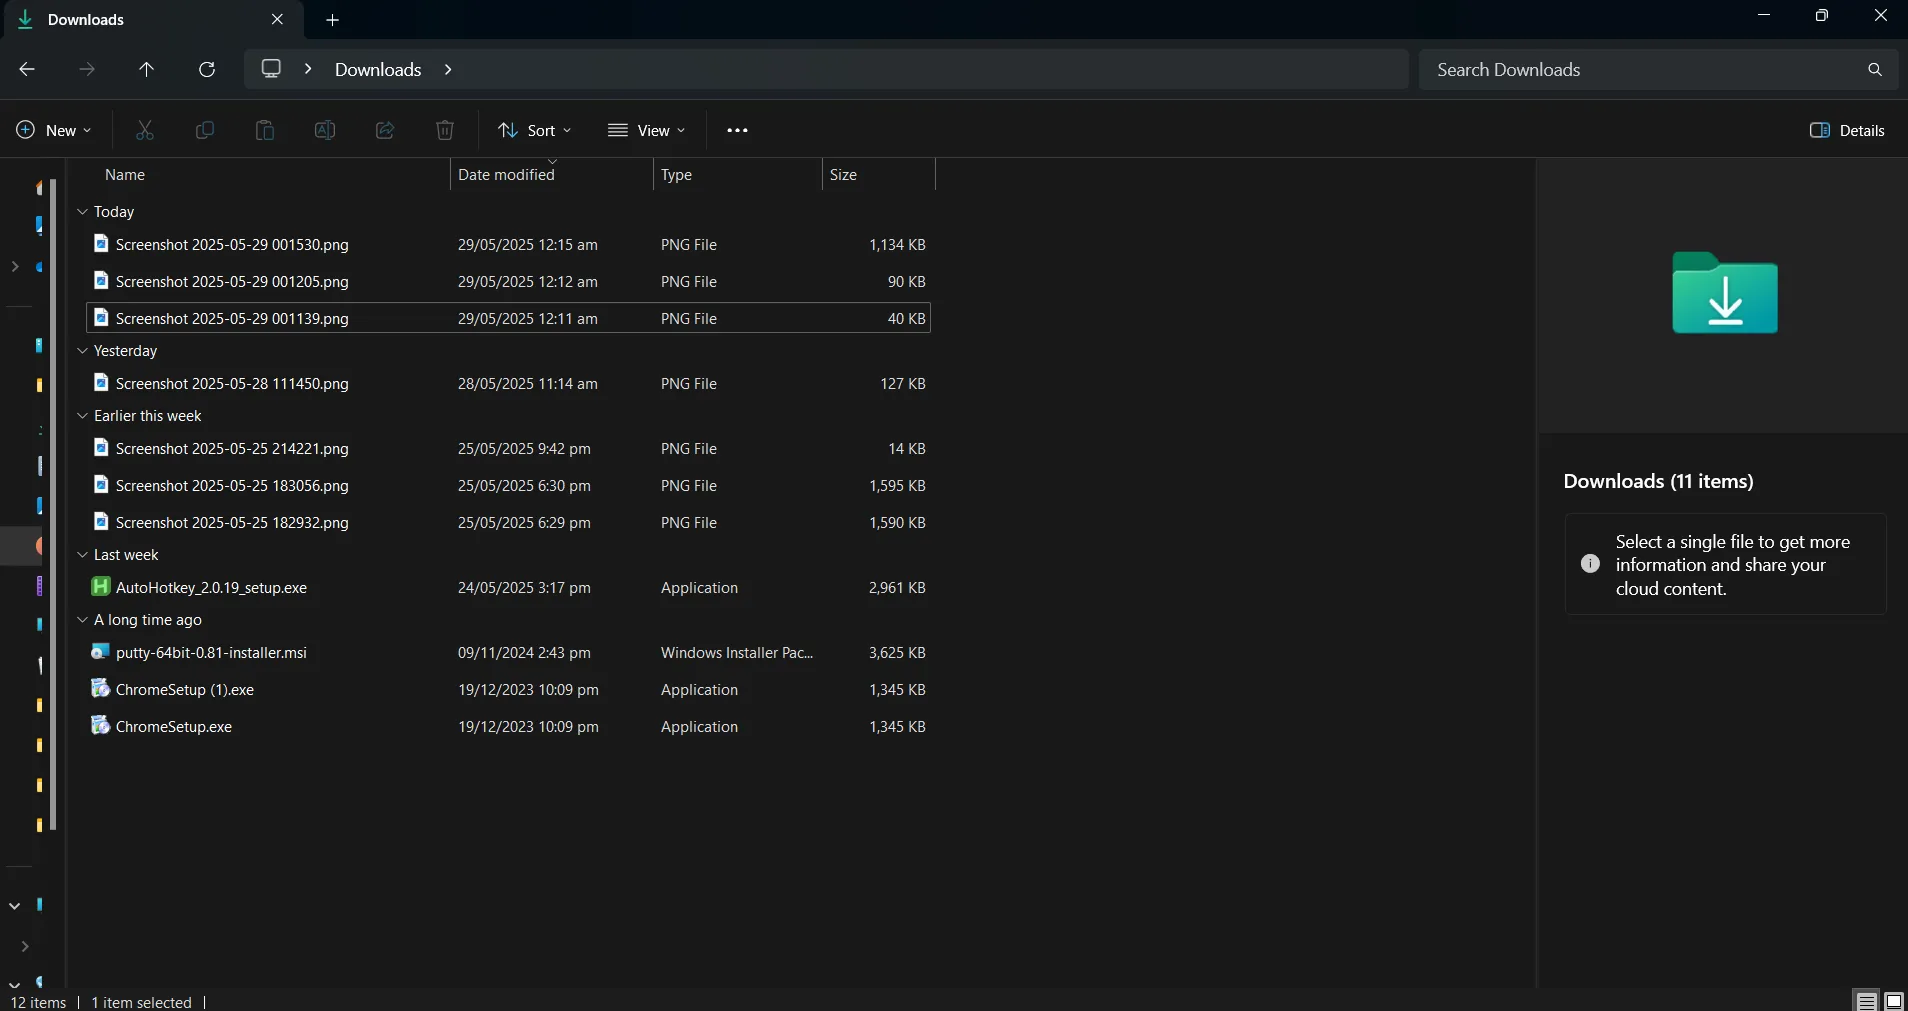Refresh the Downloads folder view
Screen dimensions: 1908x1011
pyautogui.click(x=207, y=69)
